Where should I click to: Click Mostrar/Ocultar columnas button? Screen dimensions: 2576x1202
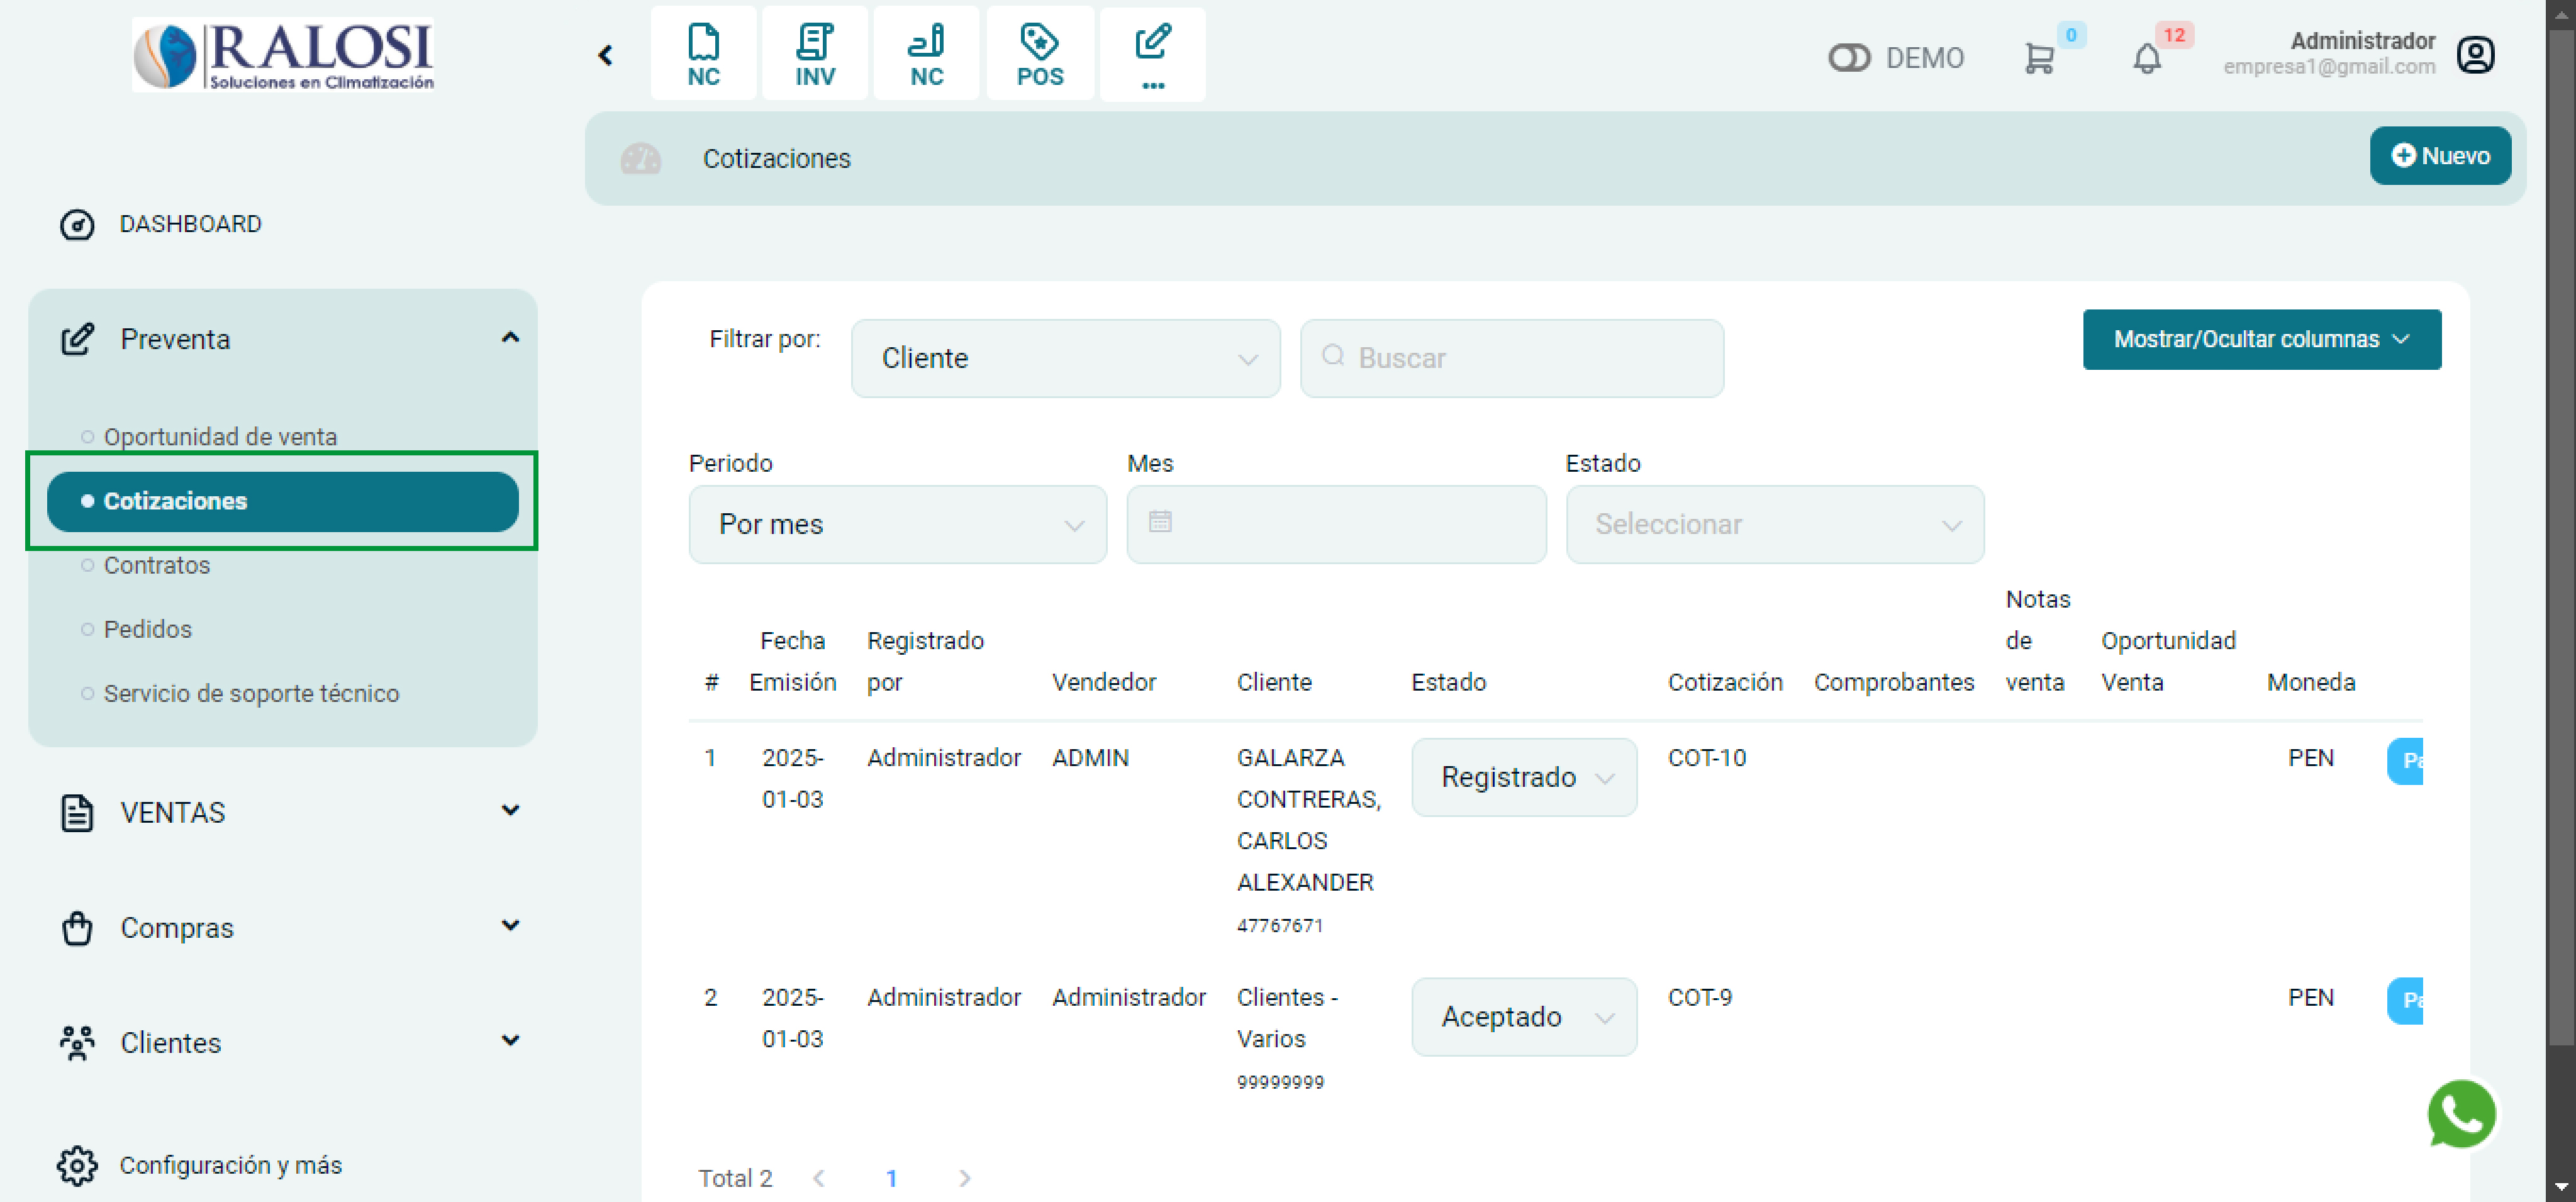[2261, 340]
